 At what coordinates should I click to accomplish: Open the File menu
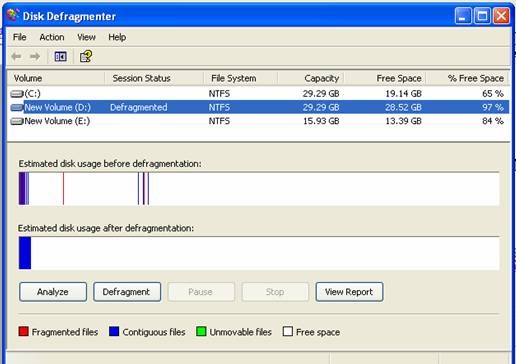pyautogui.click(x=19, y=37)
